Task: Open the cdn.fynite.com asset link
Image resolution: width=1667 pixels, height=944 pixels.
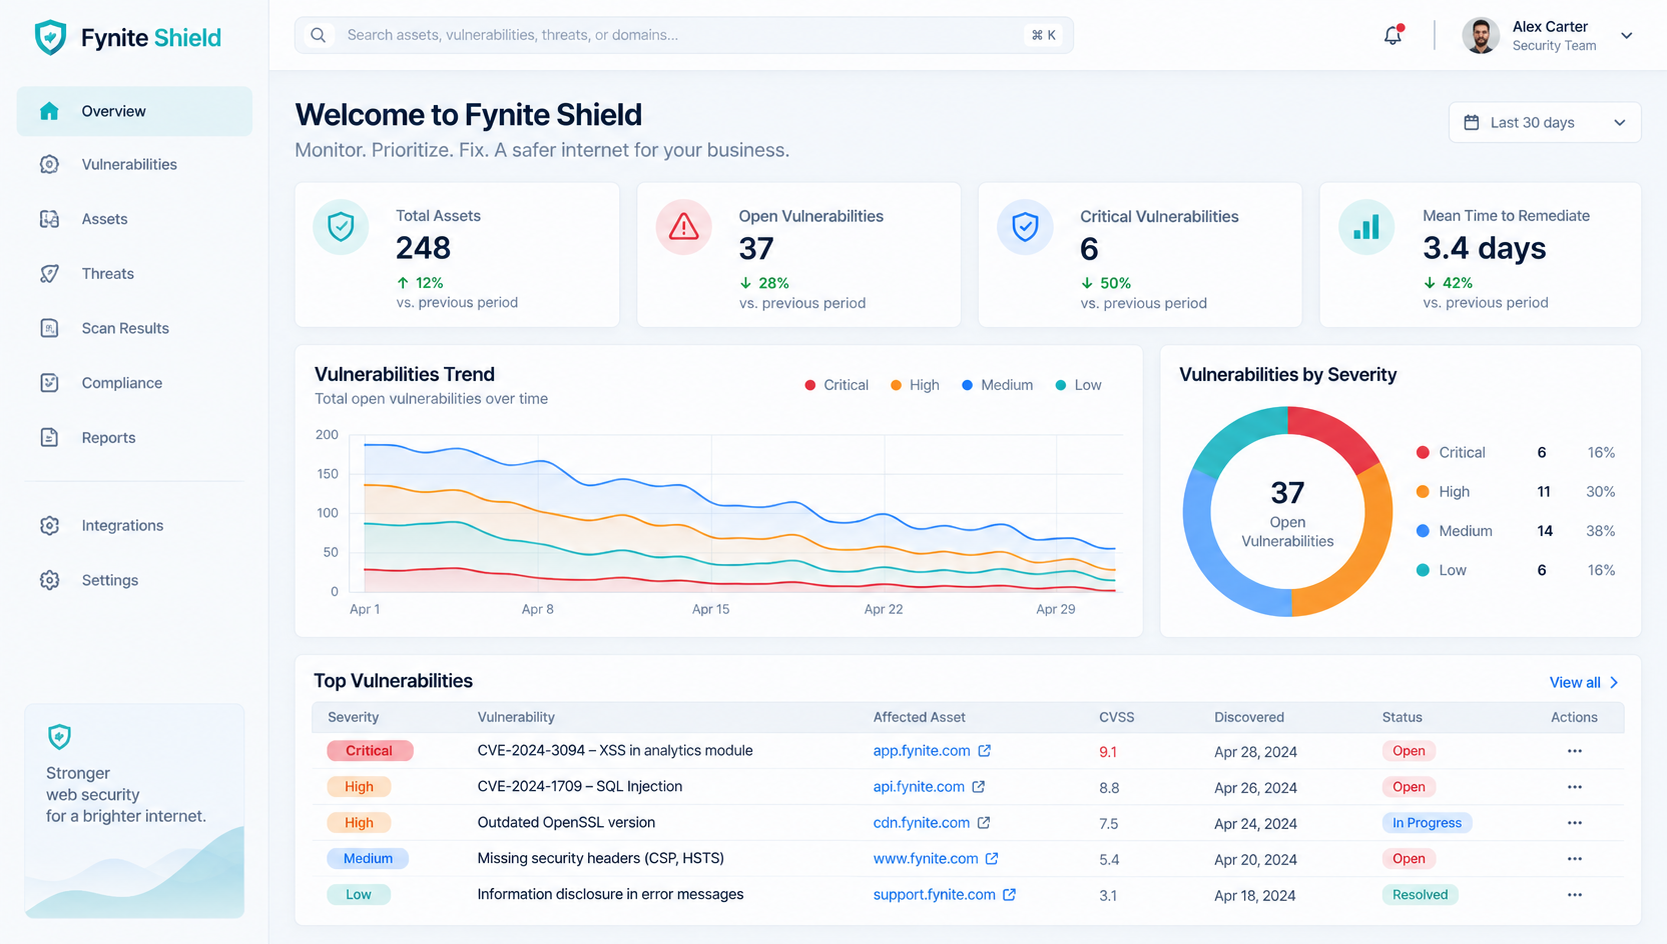Action: coord(921,823)
